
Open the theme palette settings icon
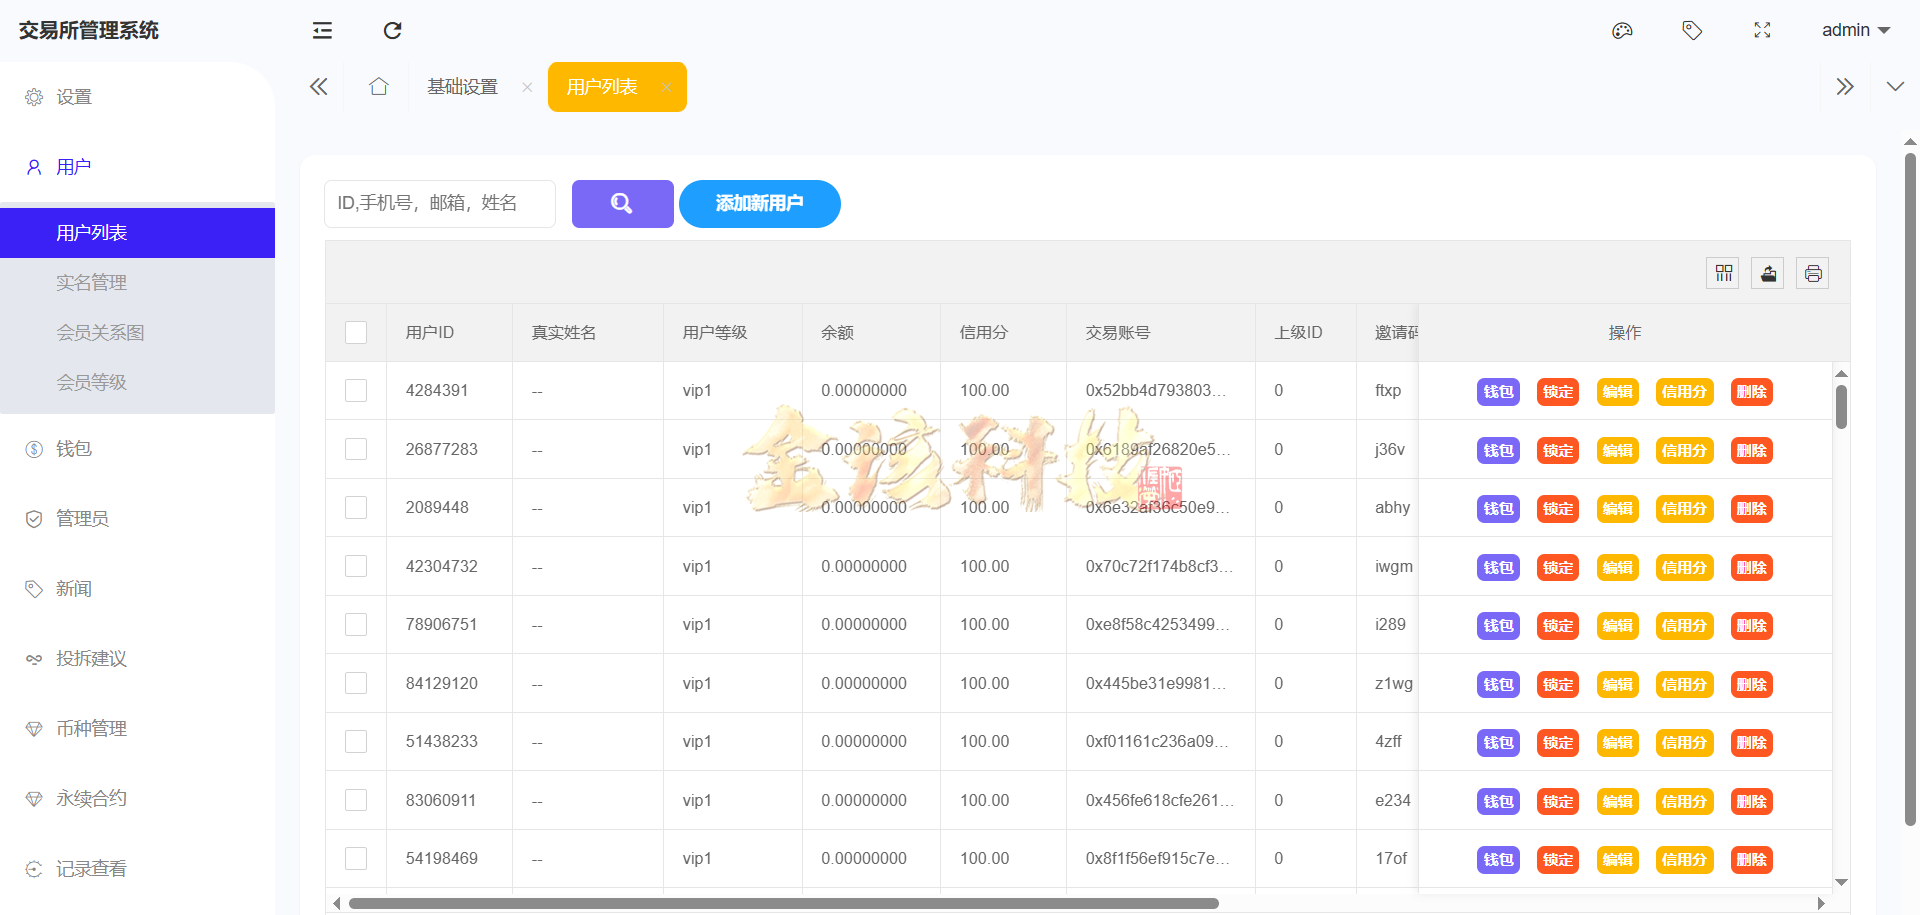[1622, 30]
